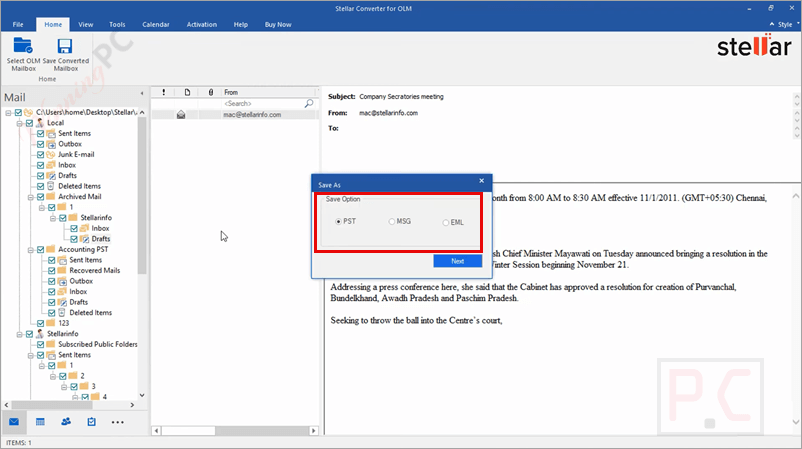This screenshot has width=802, height=449.
Task: Click folder tree vertical scrollbar down arrow
Action: (x=142, y=395)
